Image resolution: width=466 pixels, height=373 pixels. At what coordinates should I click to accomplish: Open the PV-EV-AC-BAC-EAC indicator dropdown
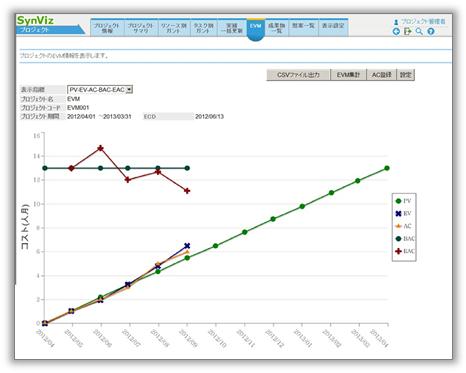[100, 90]
